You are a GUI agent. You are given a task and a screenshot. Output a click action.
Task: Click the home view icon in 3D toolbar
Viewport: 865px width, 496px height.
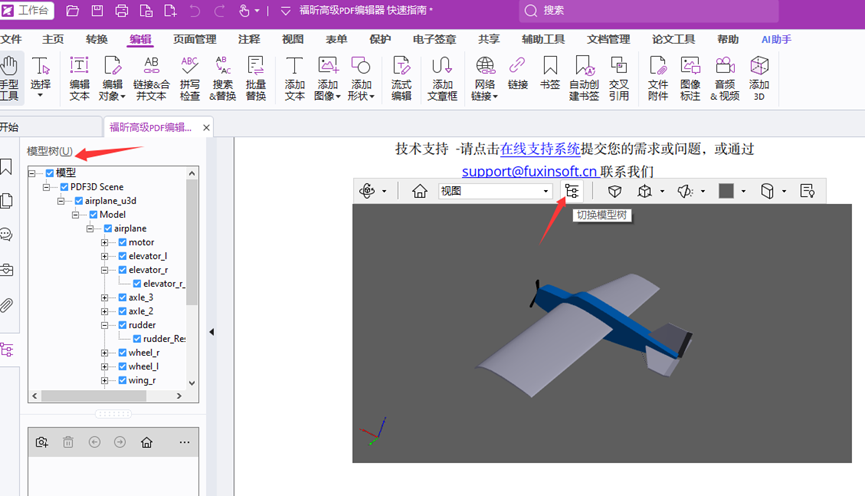420,191
